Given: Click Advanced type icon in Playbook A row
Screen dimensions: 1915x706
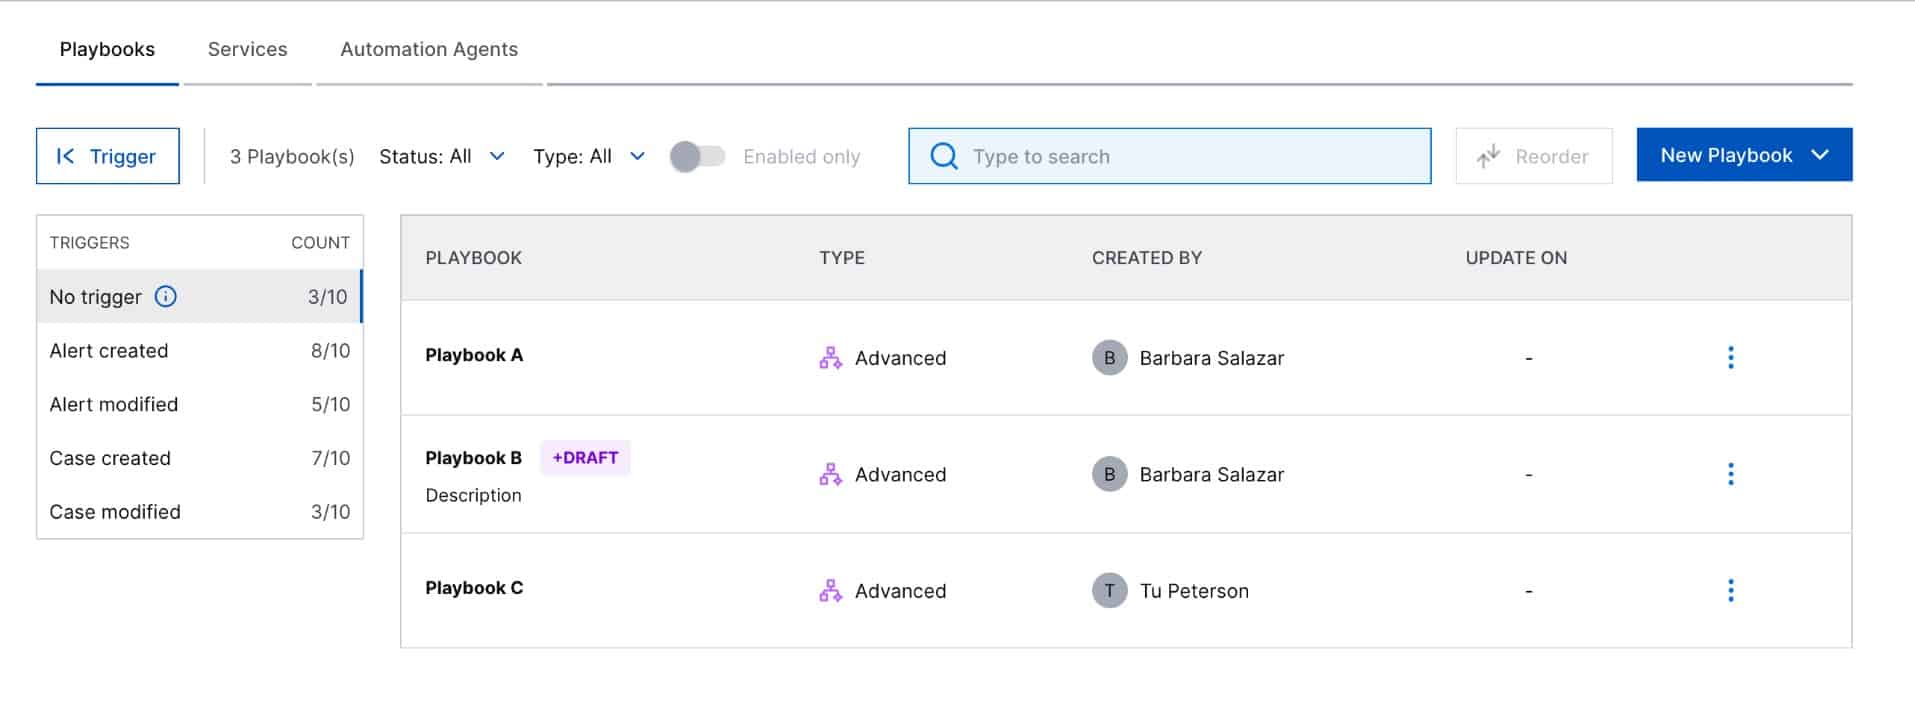Looking at the screenshot, I should pyautogui.click(x=830, y=358).
